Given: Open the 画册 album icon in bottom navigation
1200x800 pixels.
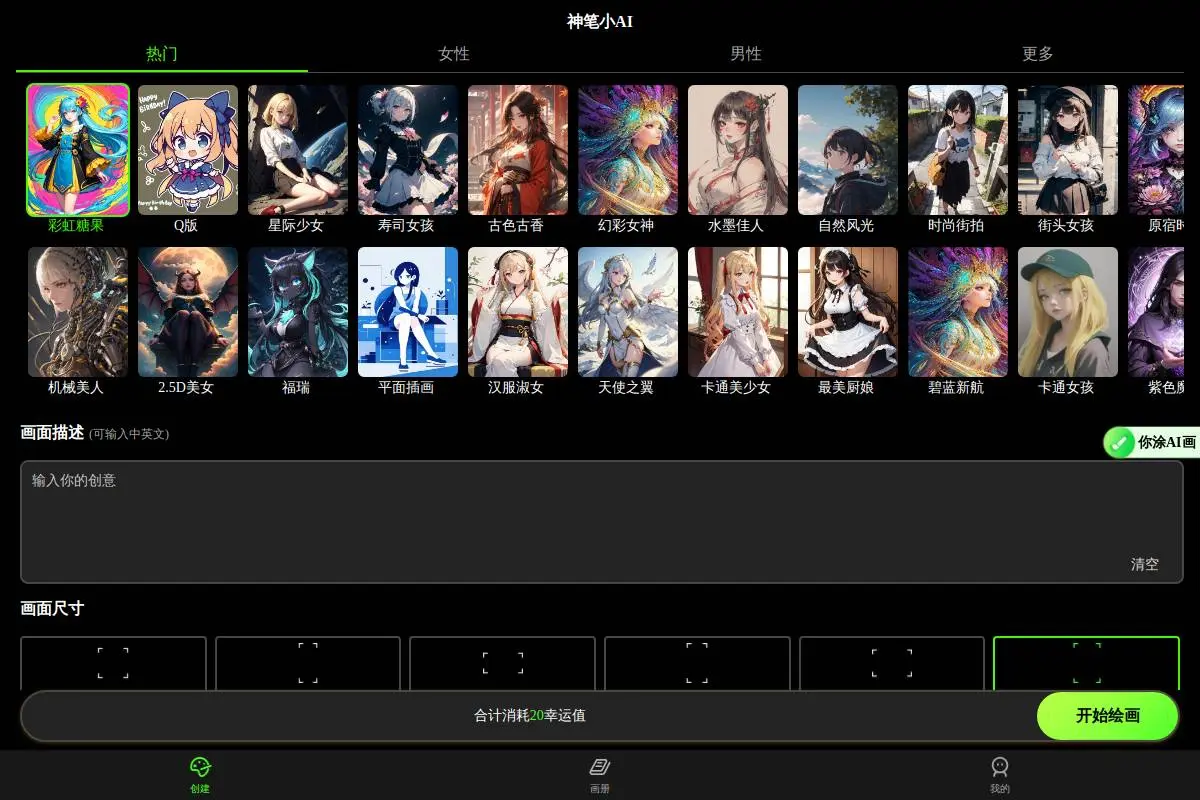Looking at the screenshot, I should coord(600,774).
